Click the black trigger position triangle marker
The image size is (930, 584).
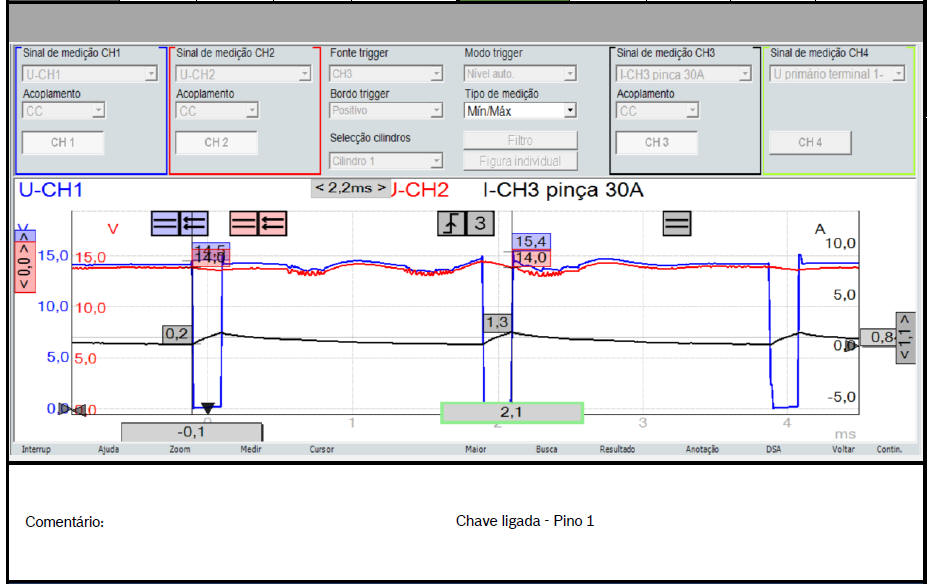(207, 407)
